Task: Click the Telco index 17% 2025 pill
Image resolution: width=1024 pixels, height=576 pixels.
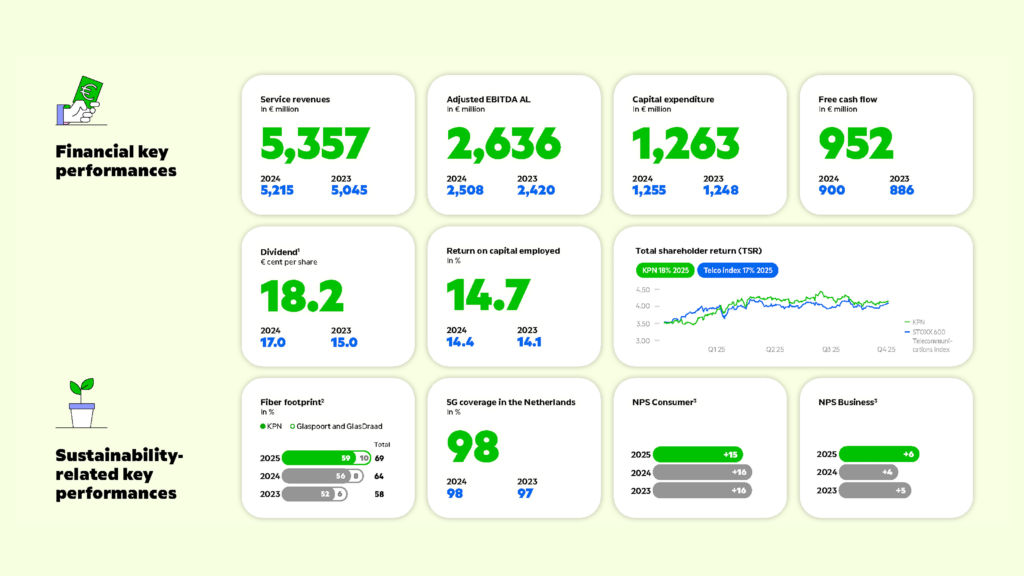Action: (x=738, y=270)
